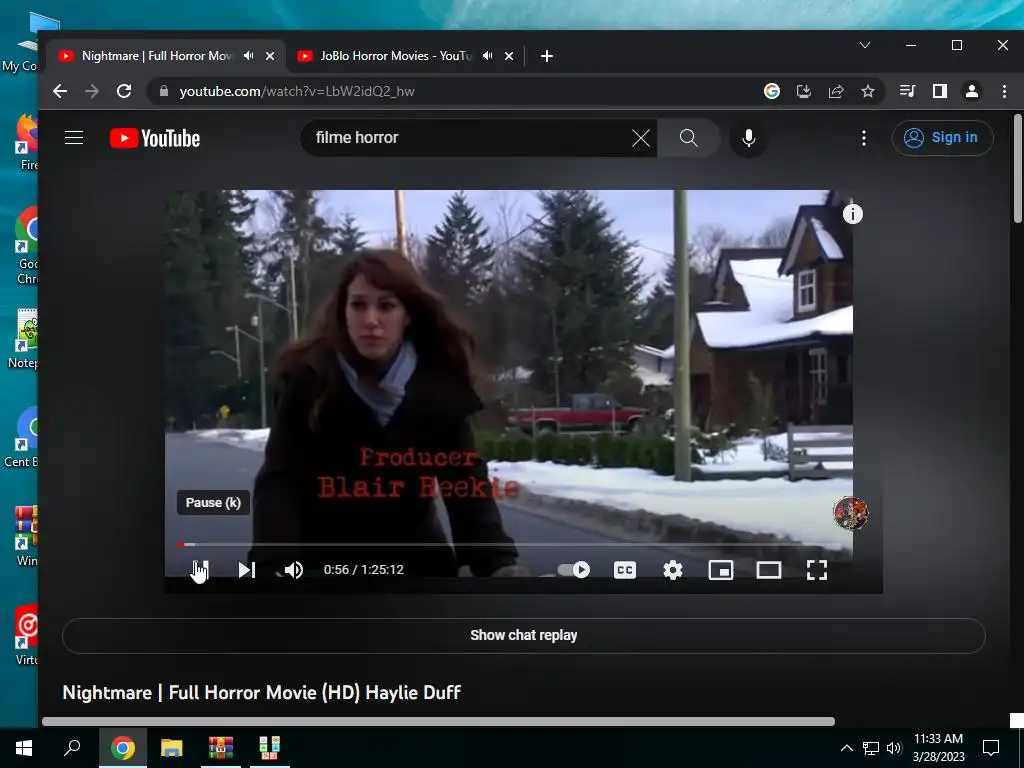Open the video info card icon
Image resolution: width=1024 pixels, height=768 pixels.
(x=853, y=214)
